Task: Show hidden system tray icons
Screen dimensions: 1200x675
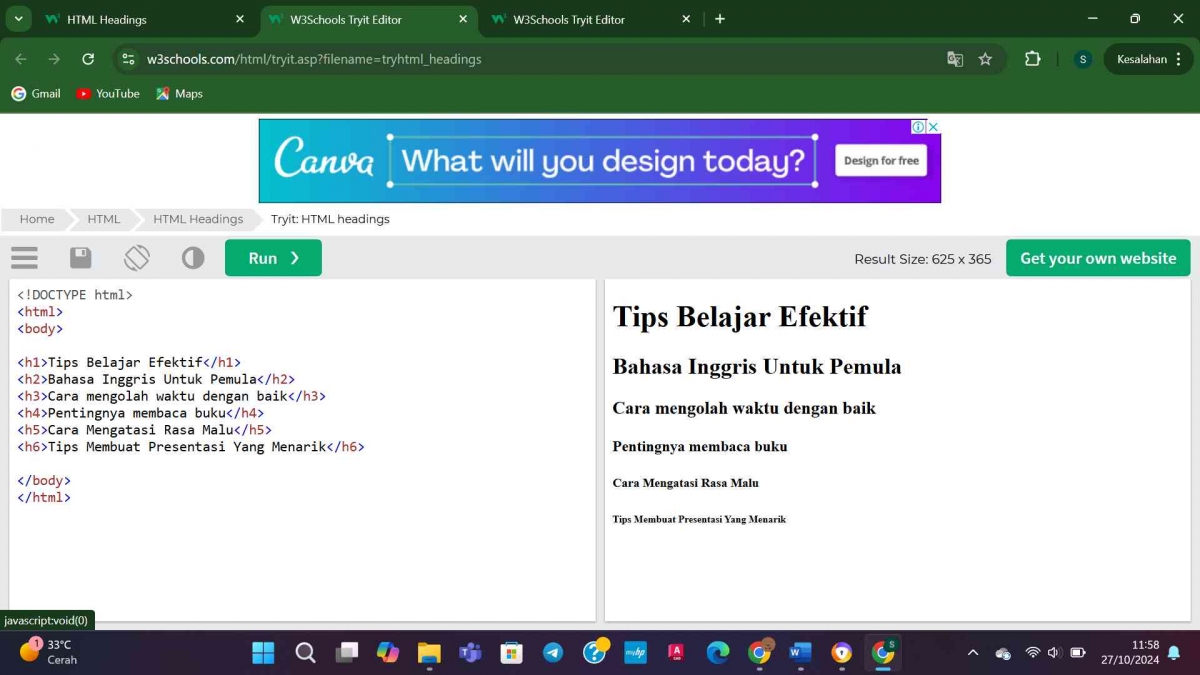Action: 973,653
